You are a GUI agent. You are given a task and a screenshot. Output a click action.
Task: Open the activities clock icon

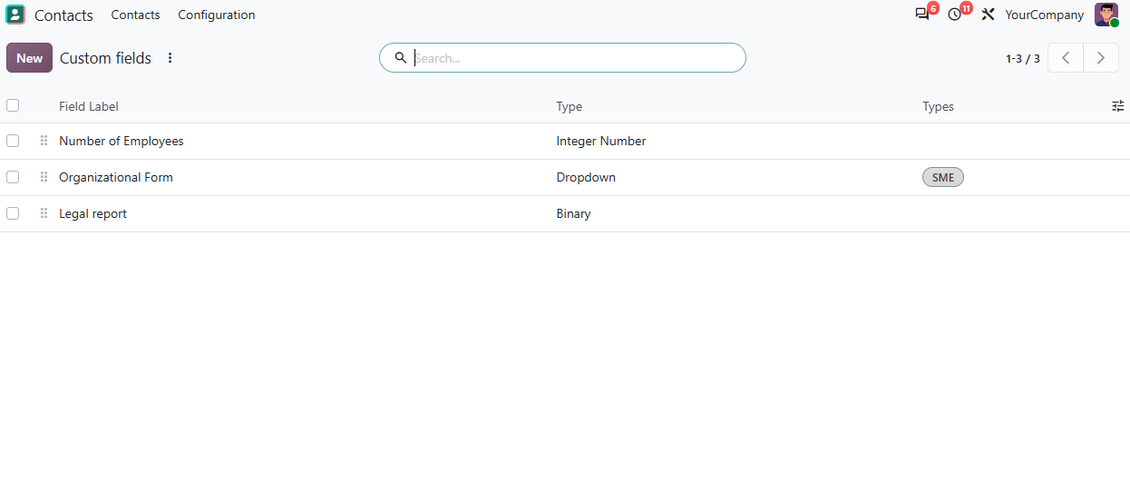tap(955, 14)
